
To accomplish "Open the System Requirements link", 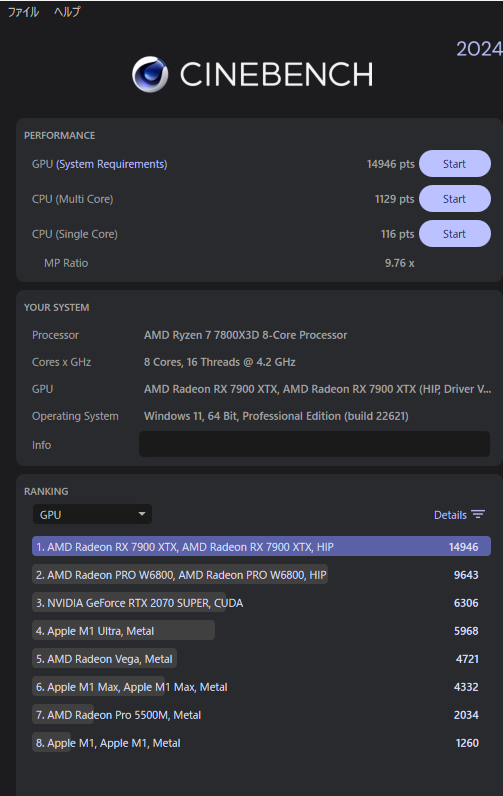I will pyautogui.click(x=112, y=164).
